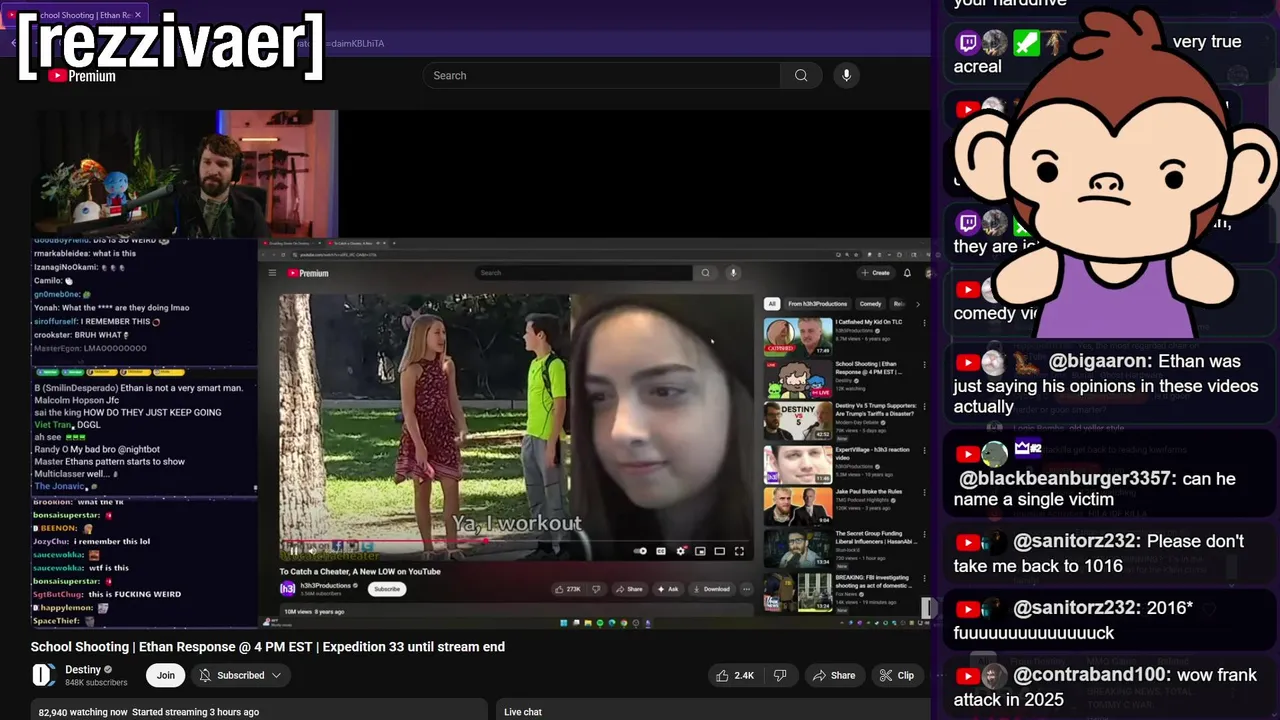Open settings gear in inner player
The height and width of the screenshot is (720, 1280).
(x=681, y=551)
